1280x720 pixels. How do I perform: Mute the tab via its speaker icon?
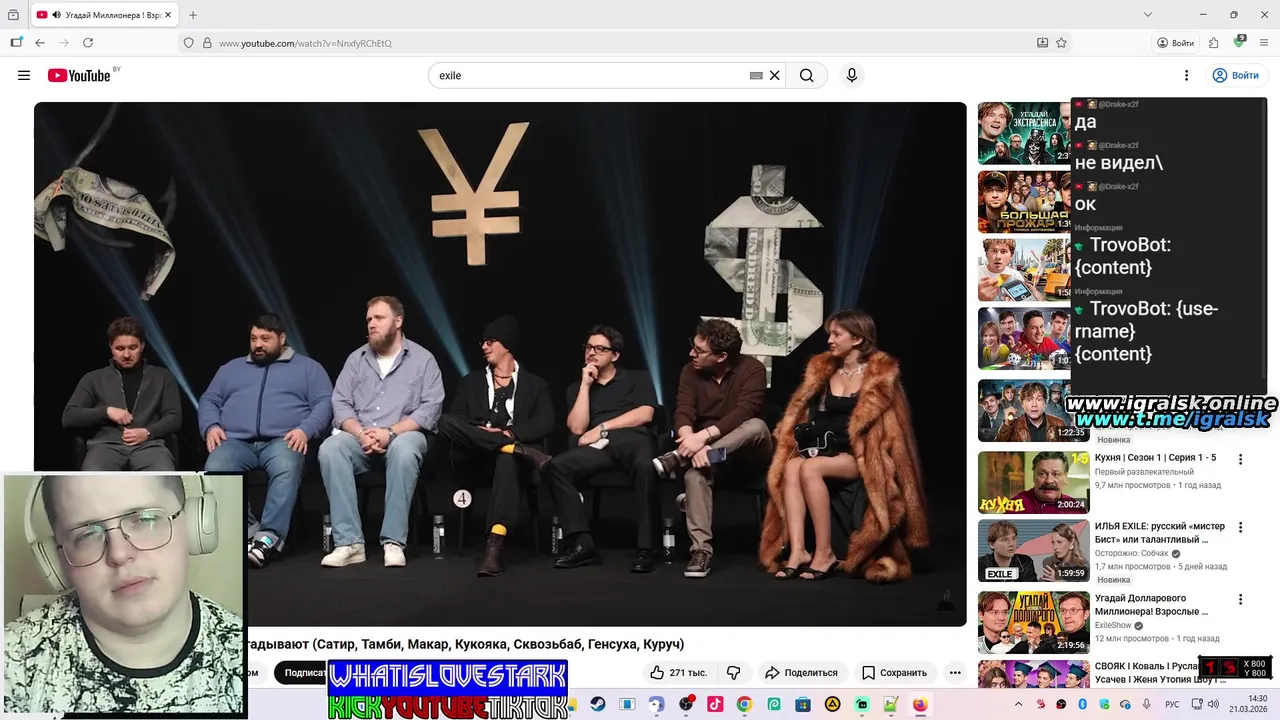(56, 15)
